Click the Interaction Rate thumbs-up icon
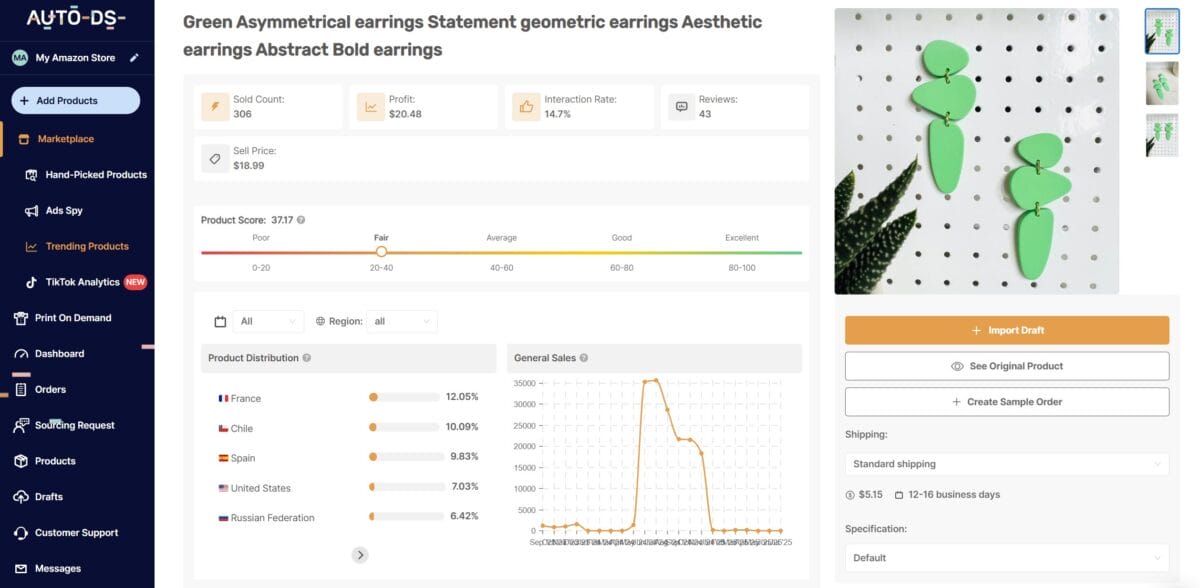The height and width of the screenshot is (588, 1200). pos(525,106)
